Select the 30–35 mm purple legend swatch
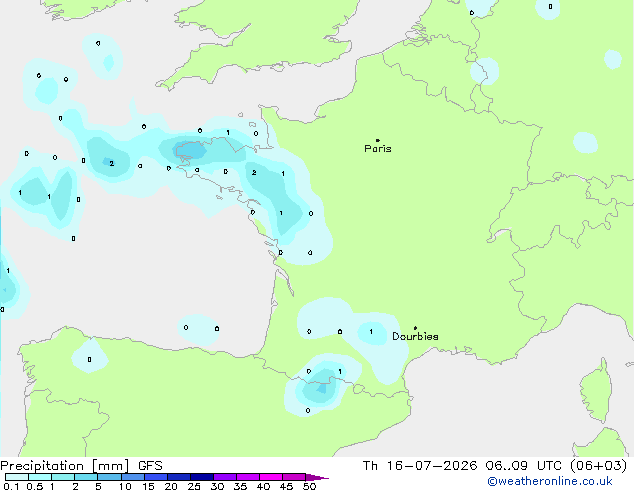 (225, 477)
